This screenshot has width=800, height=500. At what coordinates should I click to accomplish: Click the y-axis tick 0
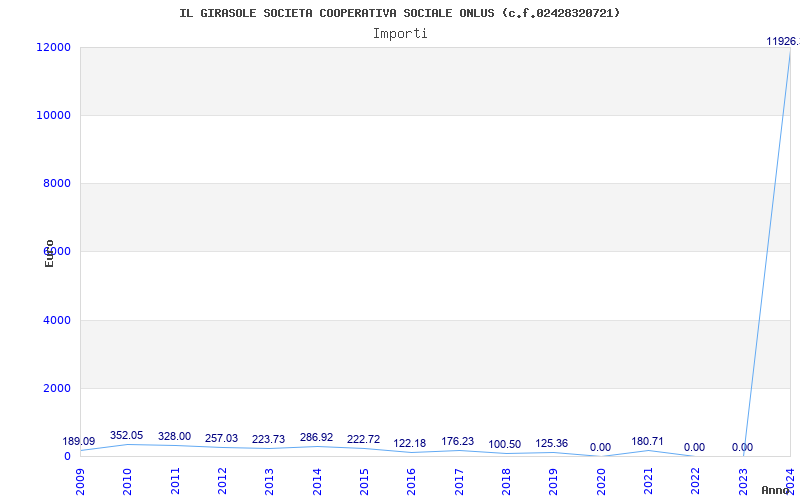coord(67,456)
